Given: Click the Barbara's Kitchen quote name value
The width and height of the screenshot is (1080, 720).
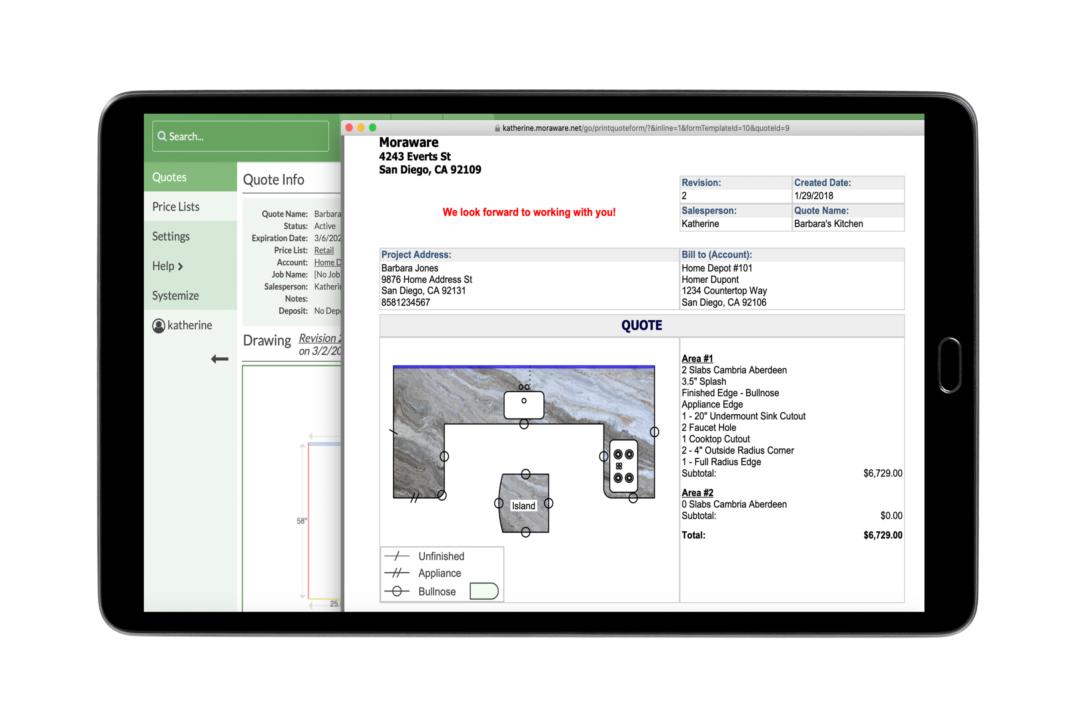Looking at the screenshot, I should (x=828, y=224).
